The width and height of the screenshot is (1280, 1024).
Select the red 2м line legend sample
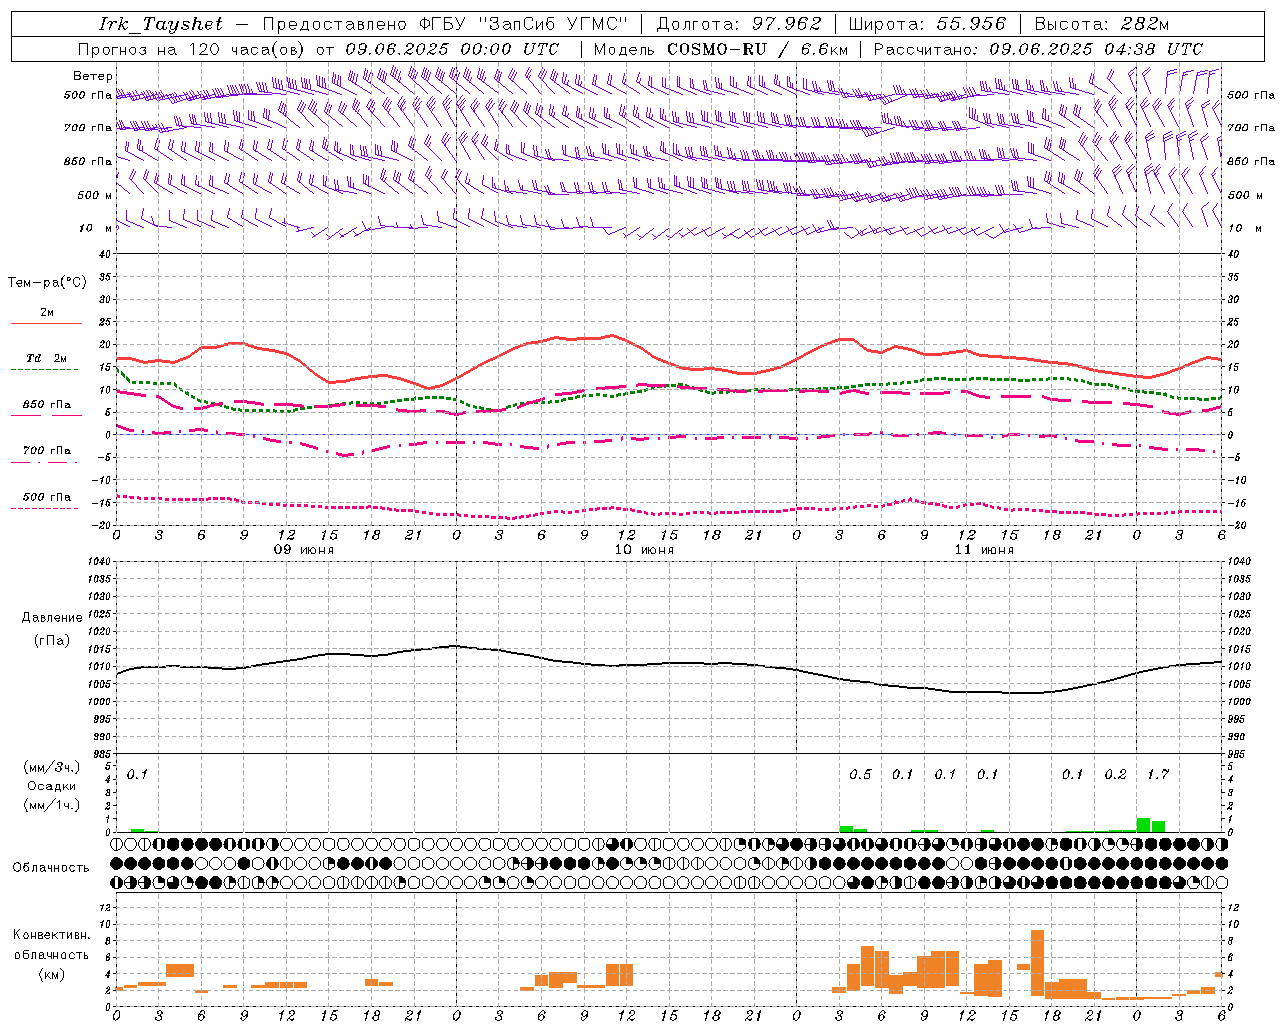pos(46,324)
